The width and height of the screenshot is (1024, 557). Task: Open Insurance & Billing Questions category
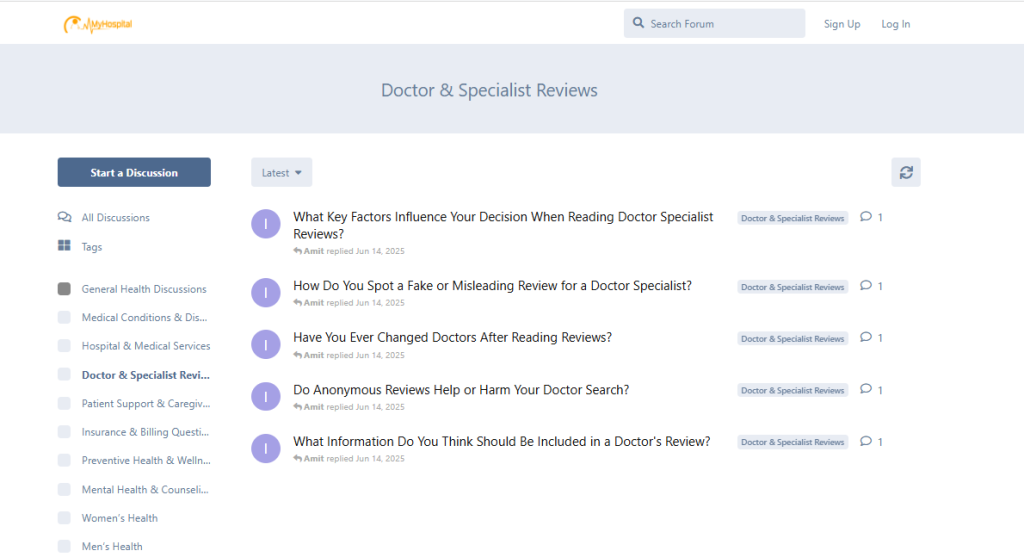click(146, 433)
